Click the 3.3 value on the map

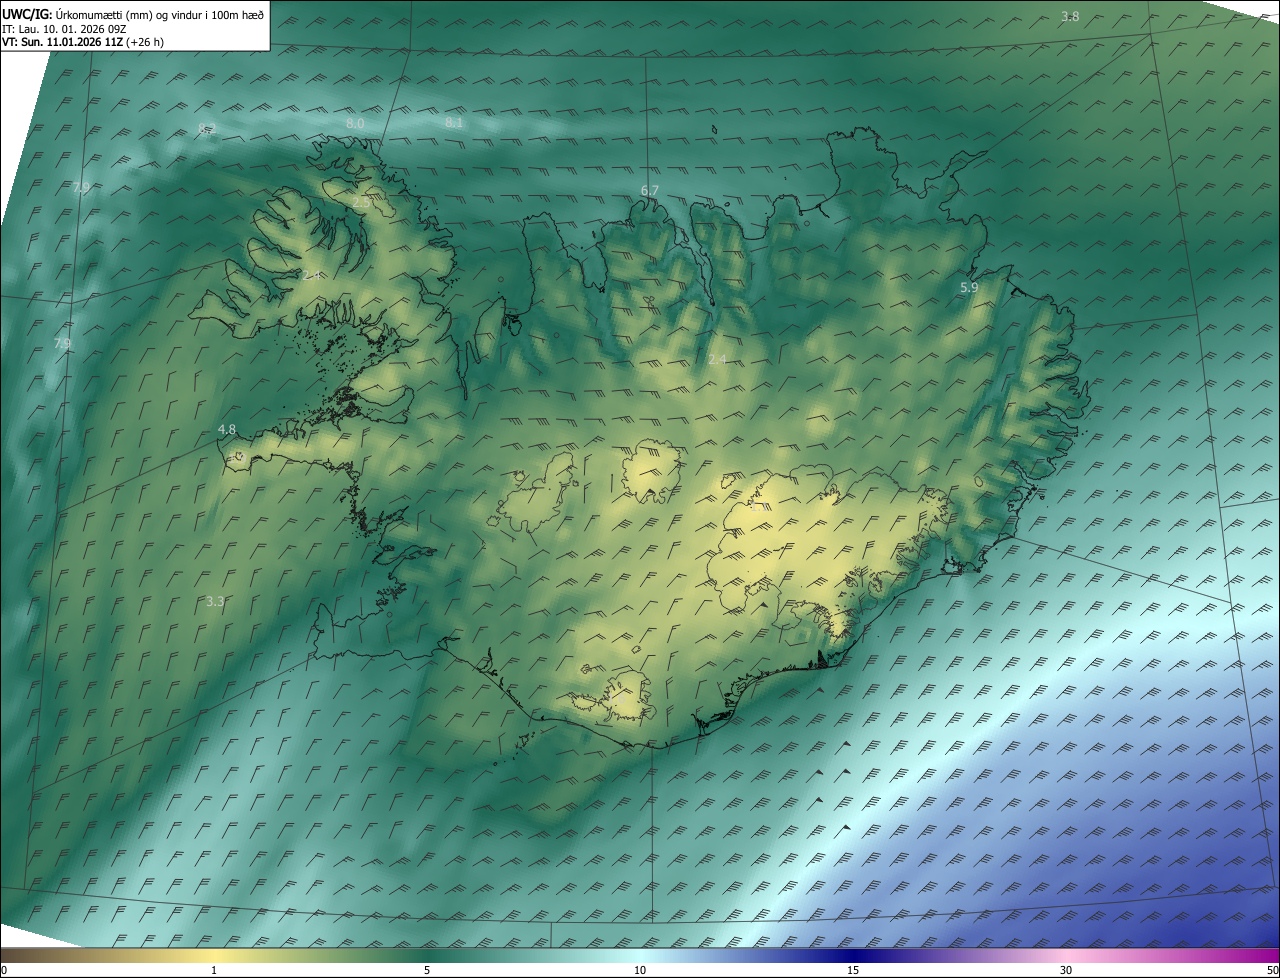tap(215, 602)
